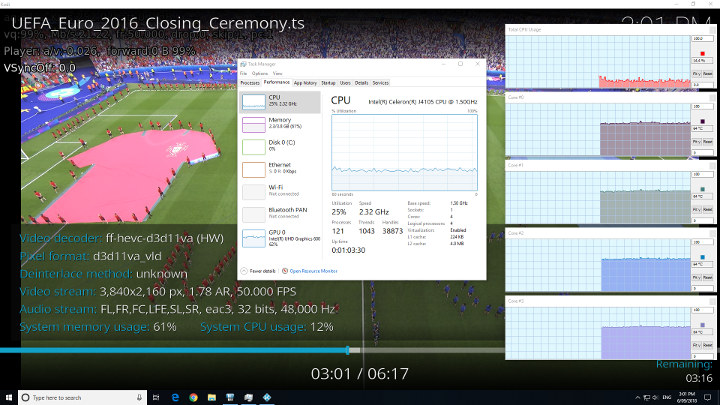Click the min value field on Core #0
The height and width of the screenshot is (405, 720).
(703, 152)
